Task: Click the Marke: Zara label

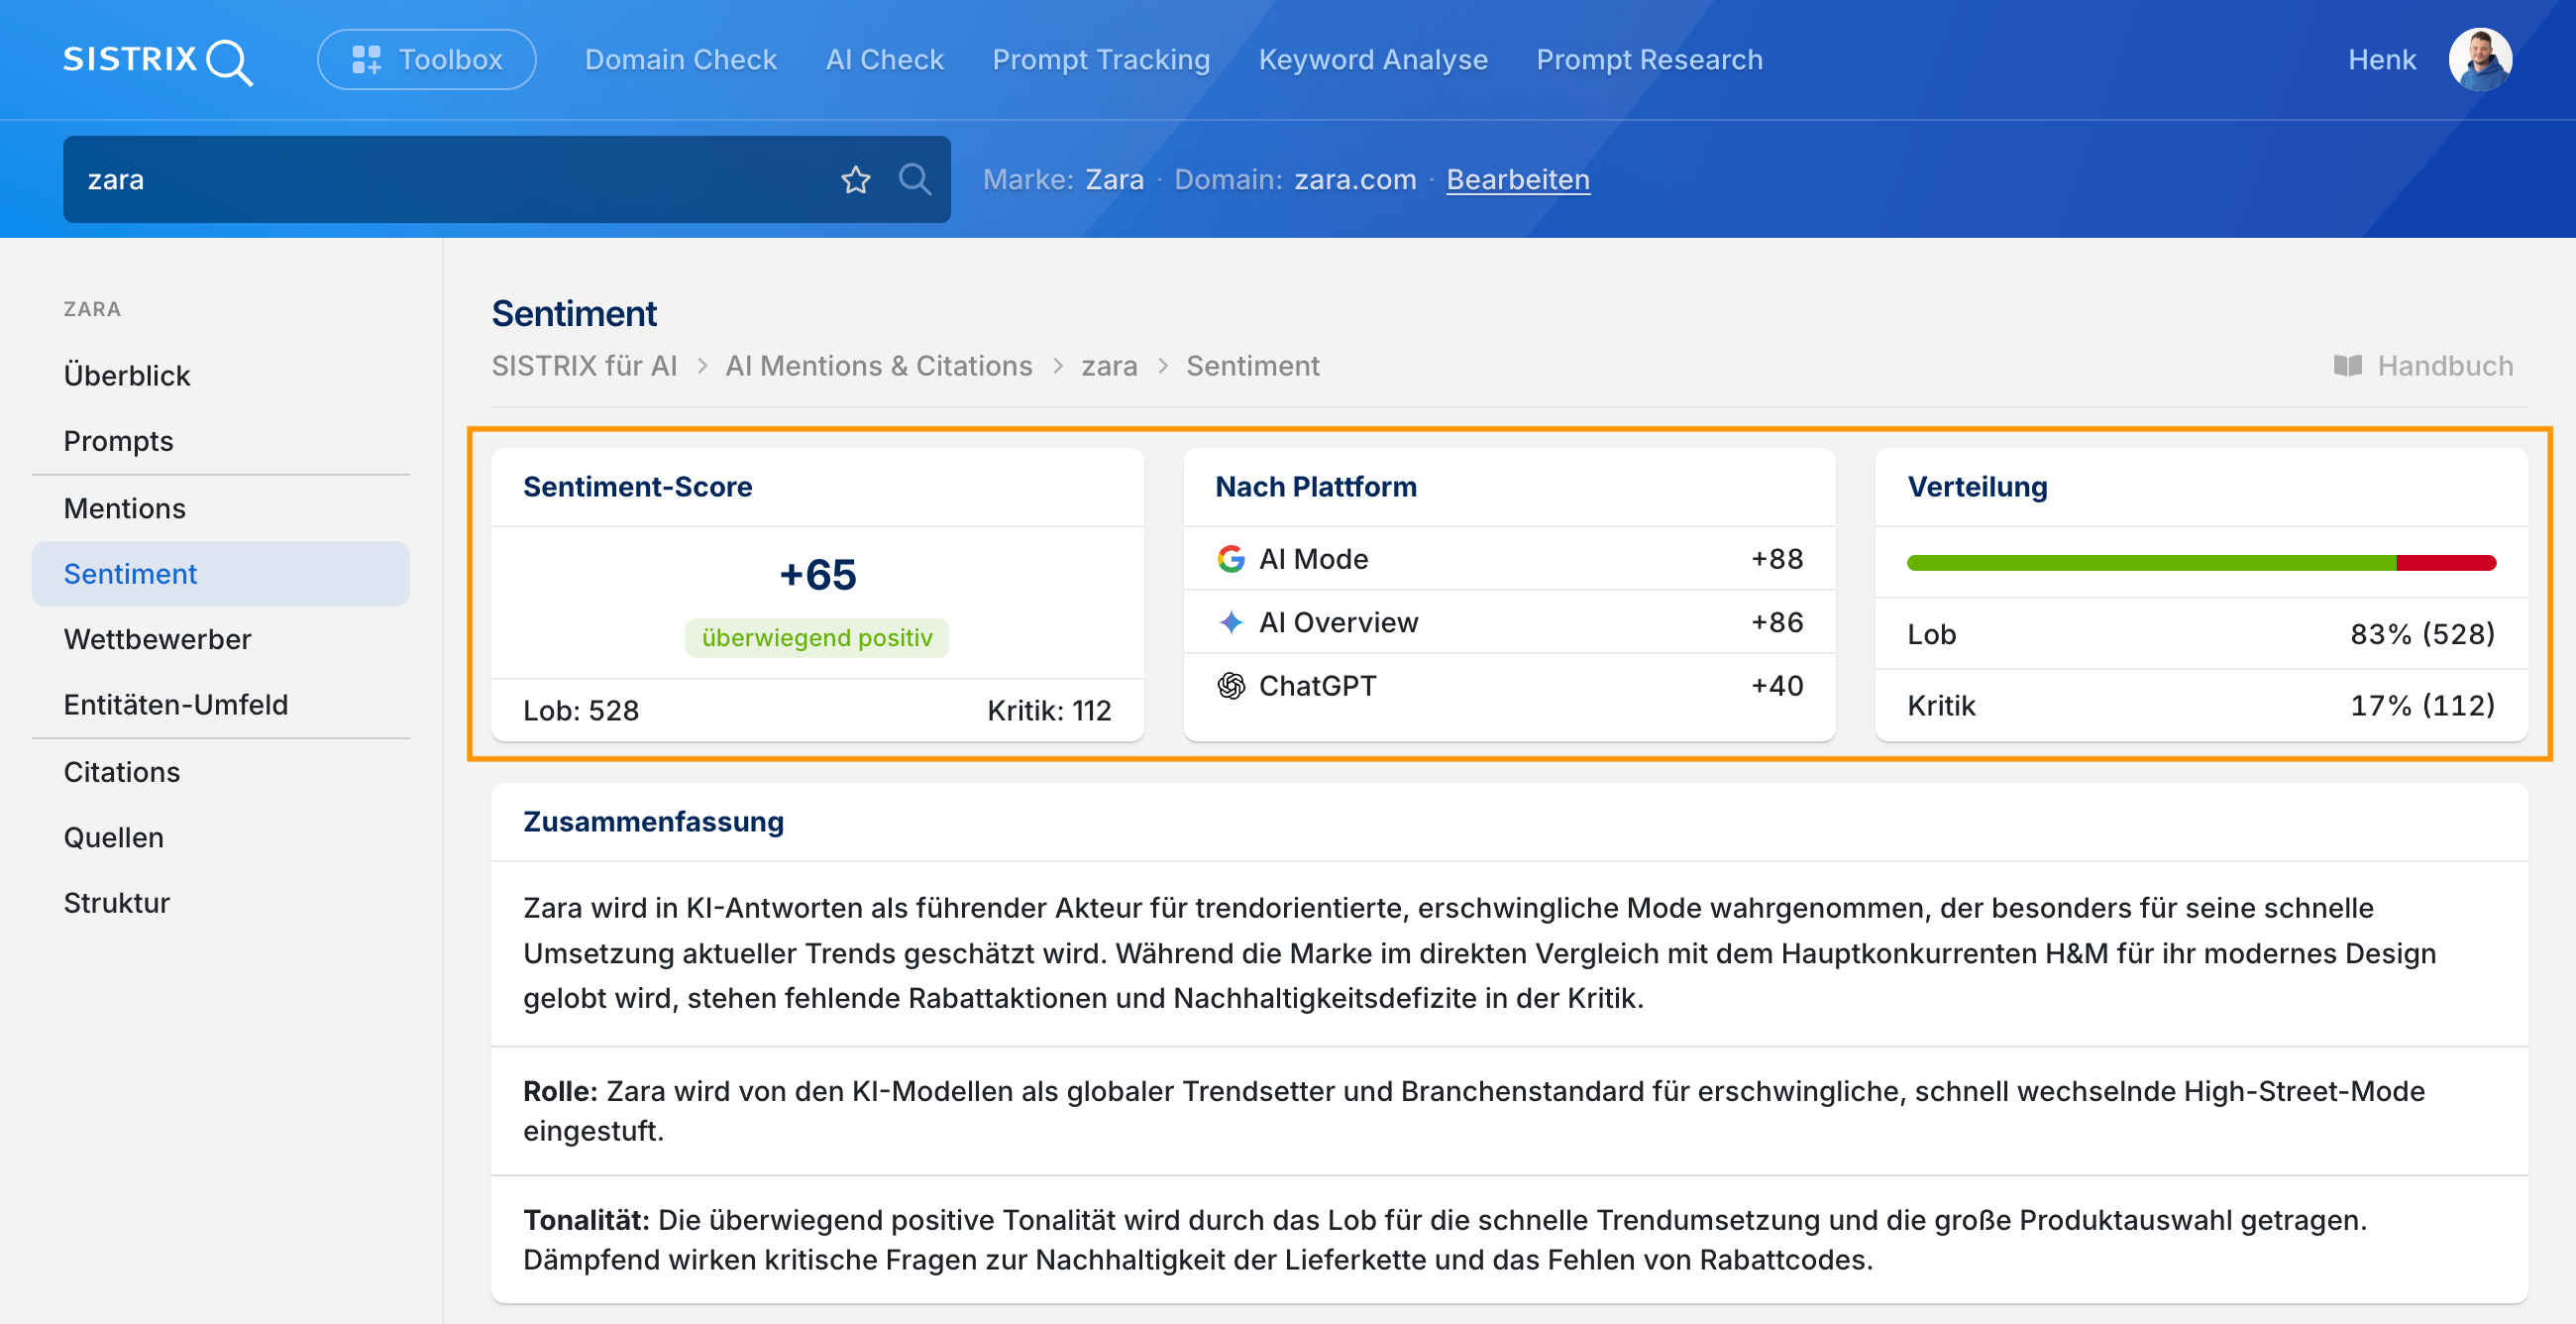Action: coord(1063,180)
